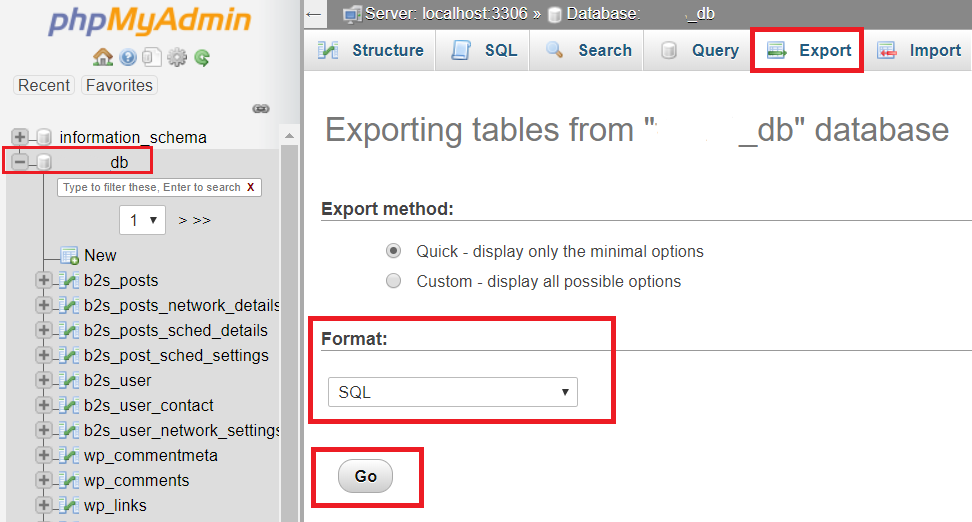Expand the b2s_posts_network_details node
This screenshot has height=522, width=972.
tap(43, 305)
